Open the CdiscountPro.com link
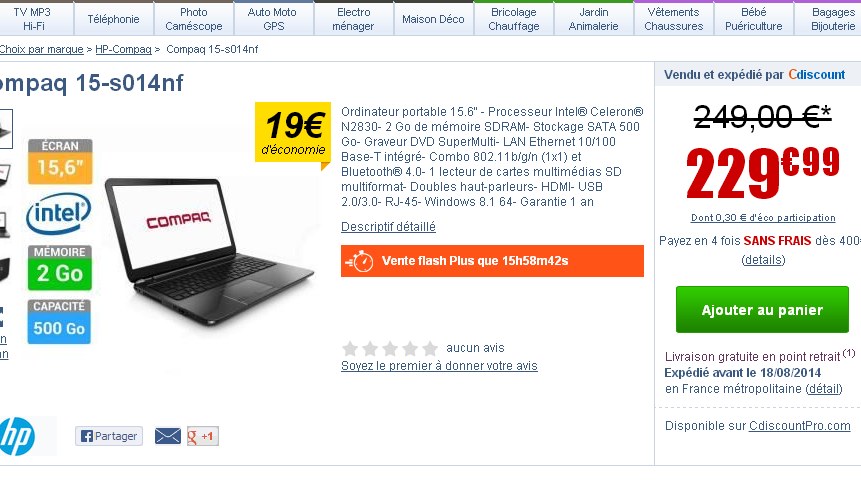The height and width of the screenshot is (489, 861). [x=800, y=426]
